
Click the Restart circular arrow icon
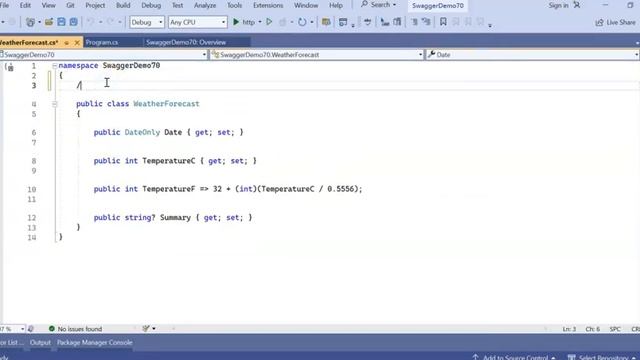(302, 22)
